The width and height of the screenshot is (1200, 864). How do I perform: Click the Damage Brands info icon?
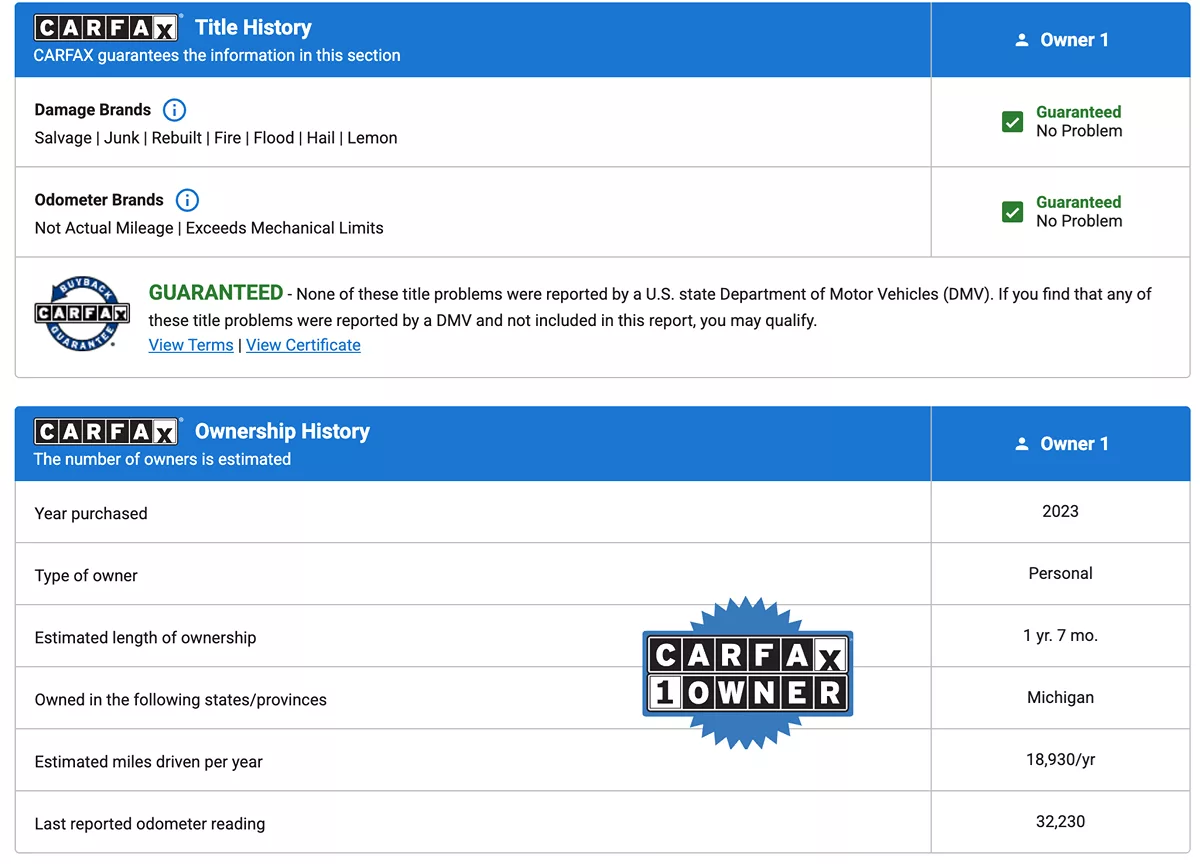point(174,110)
